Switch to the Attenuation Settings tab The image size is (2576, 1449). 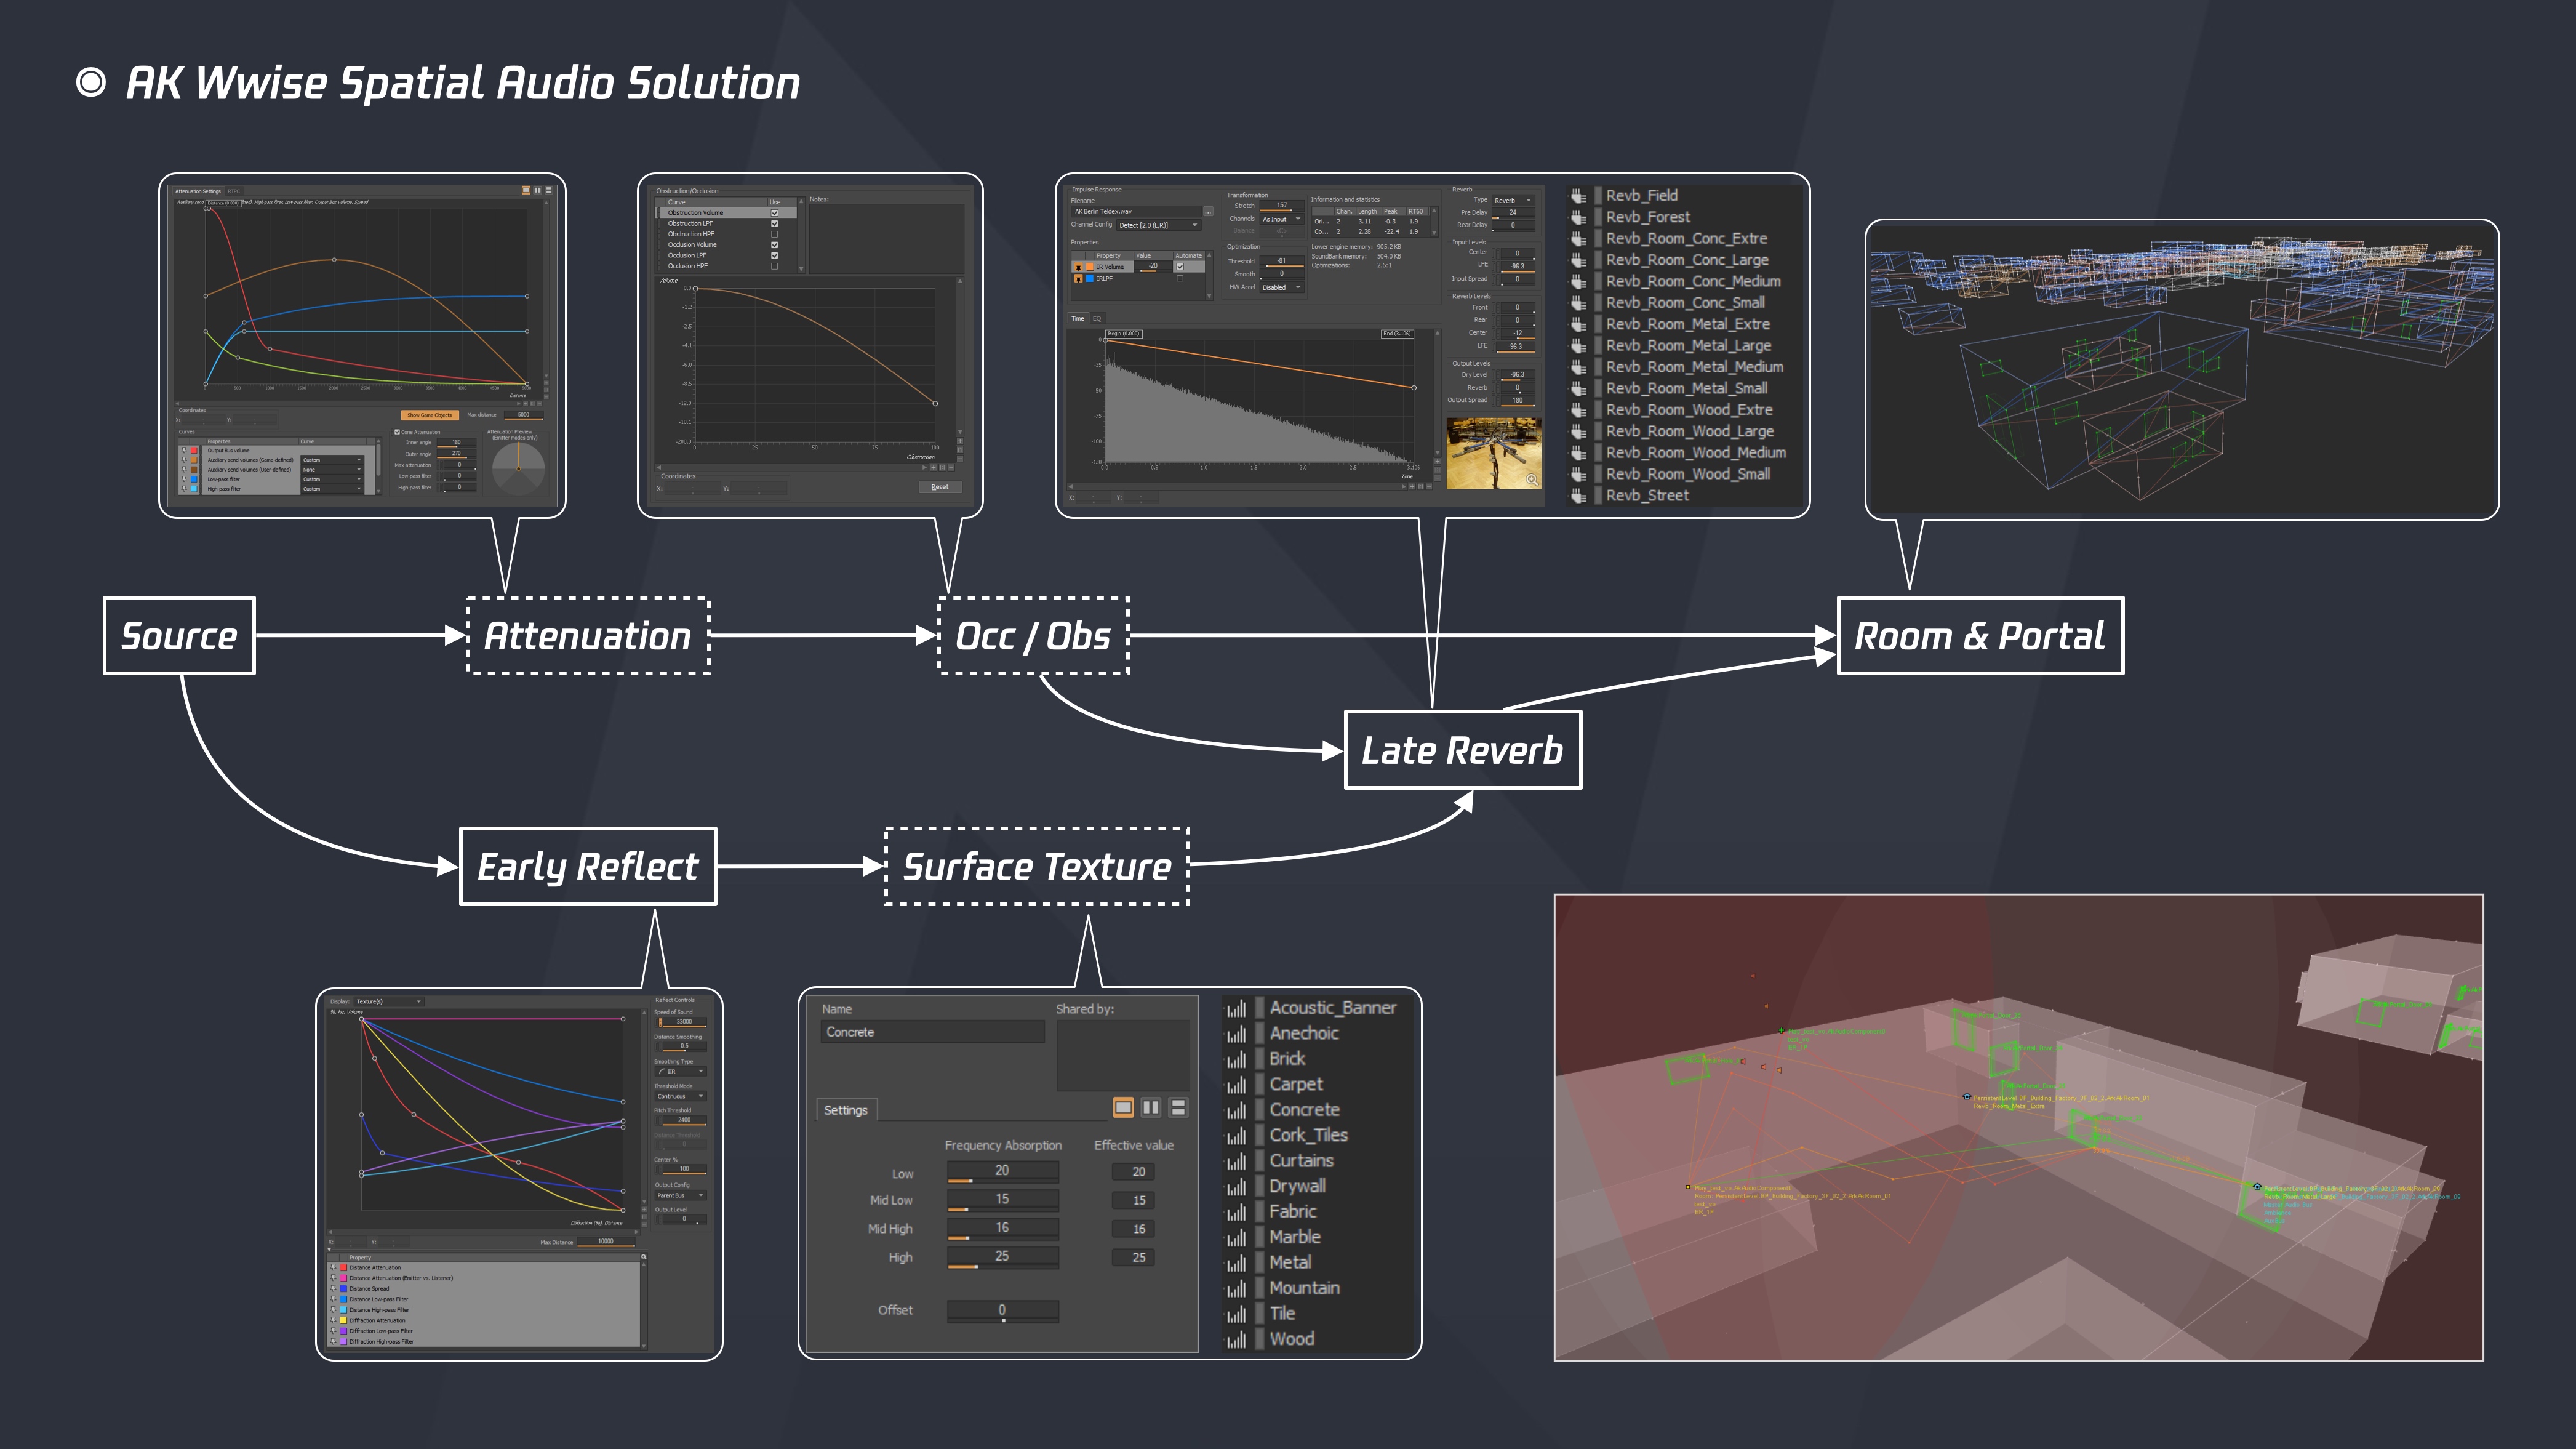click(198, 191)
